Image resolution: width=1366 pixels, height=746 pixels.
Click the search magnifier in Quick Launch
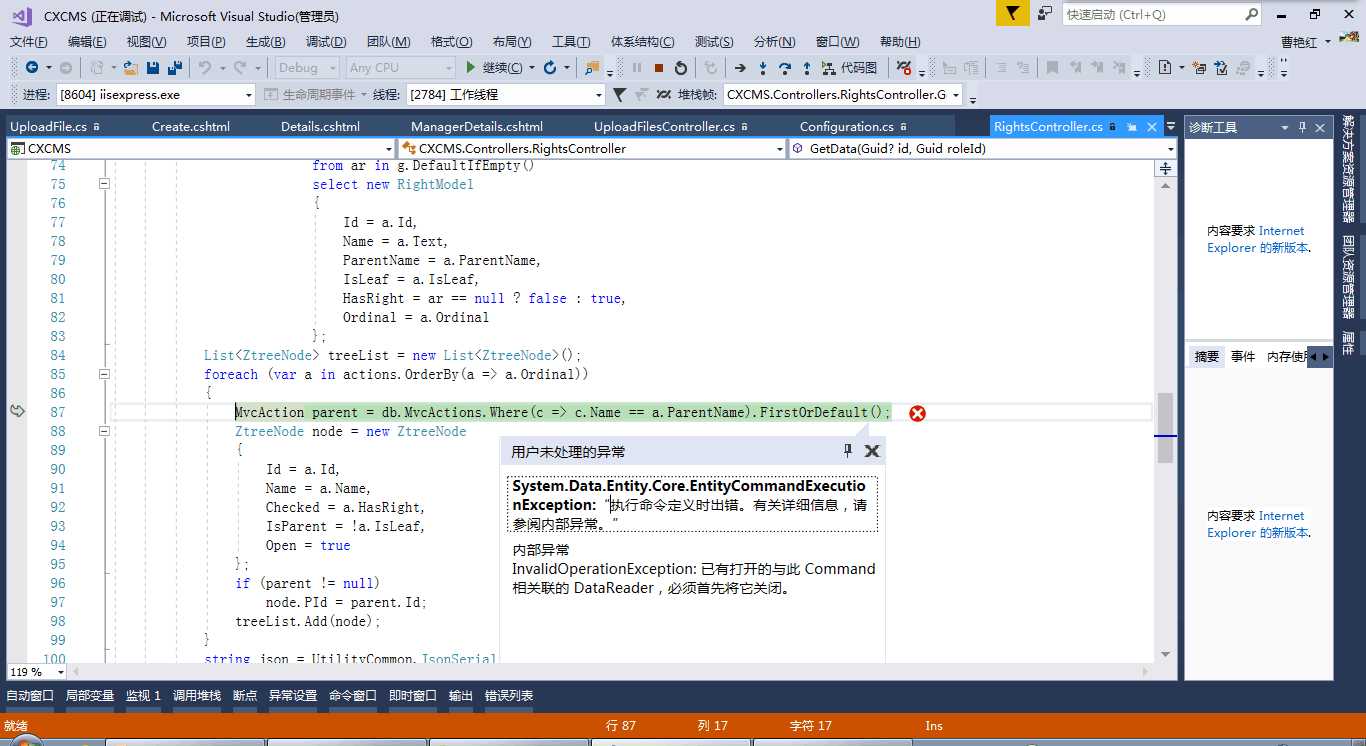pyautogui.click(x=1251, y=14)
